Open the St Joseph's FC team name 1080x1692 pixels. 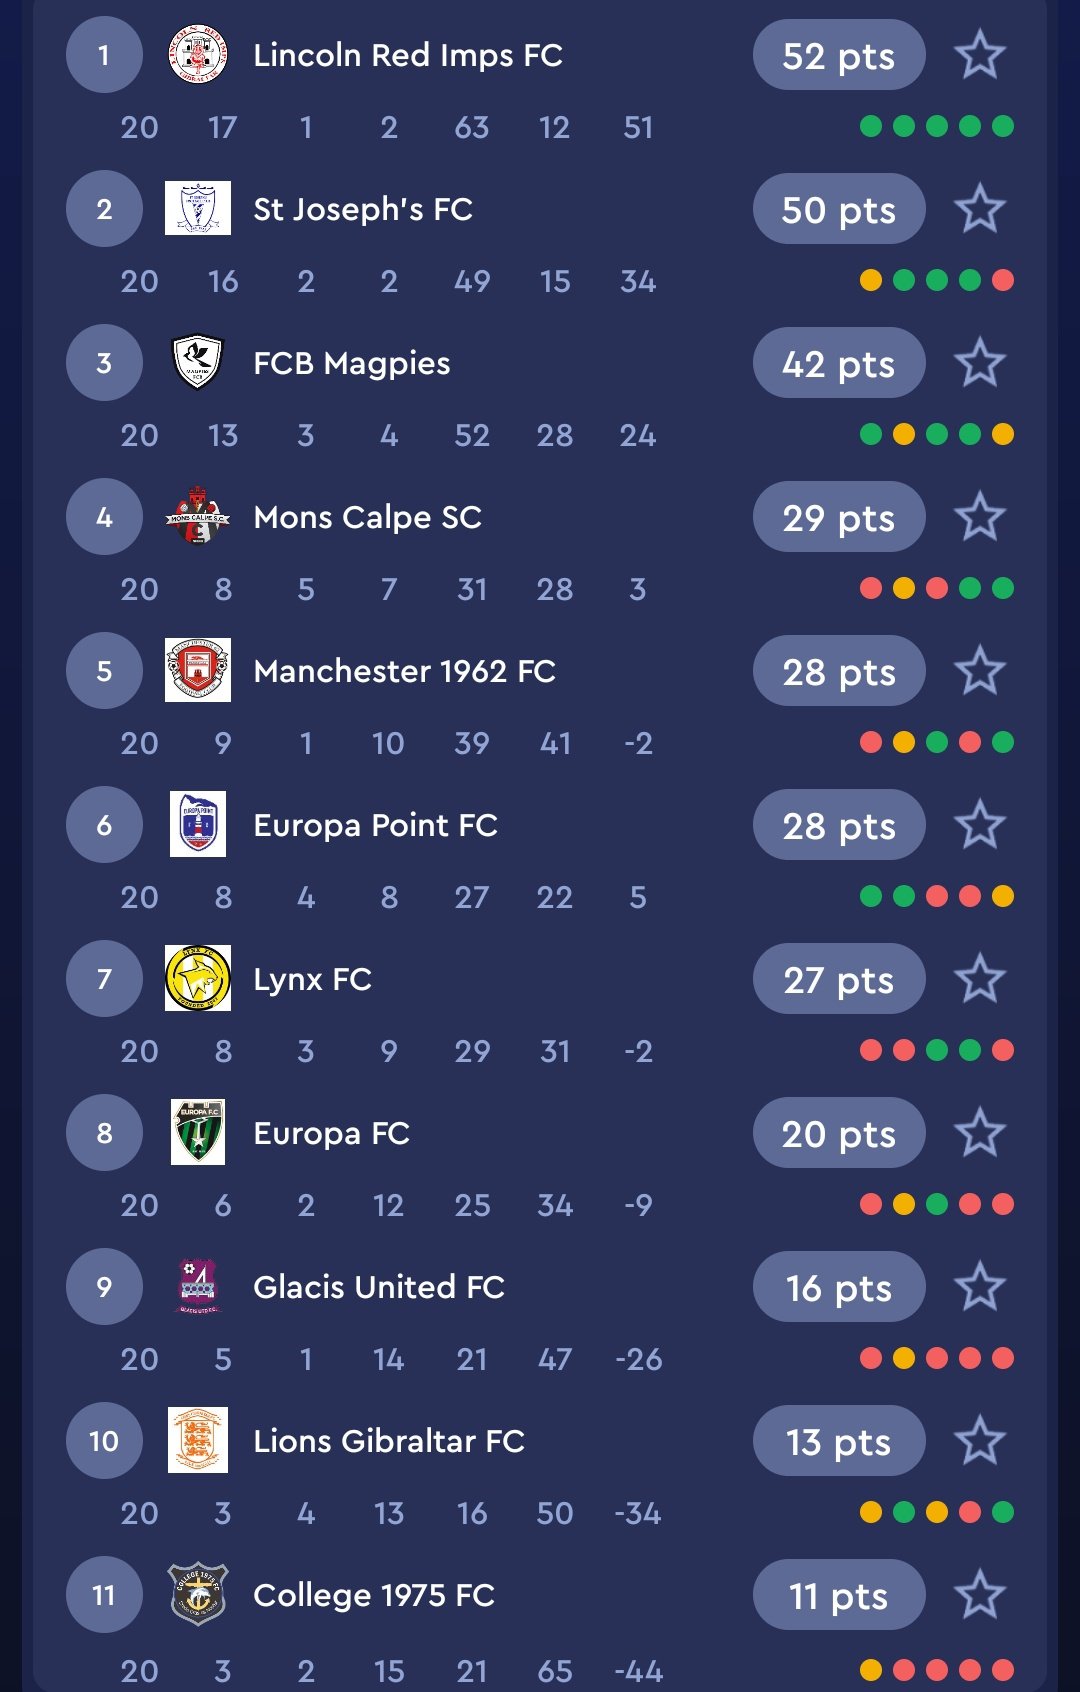[363, 209]
